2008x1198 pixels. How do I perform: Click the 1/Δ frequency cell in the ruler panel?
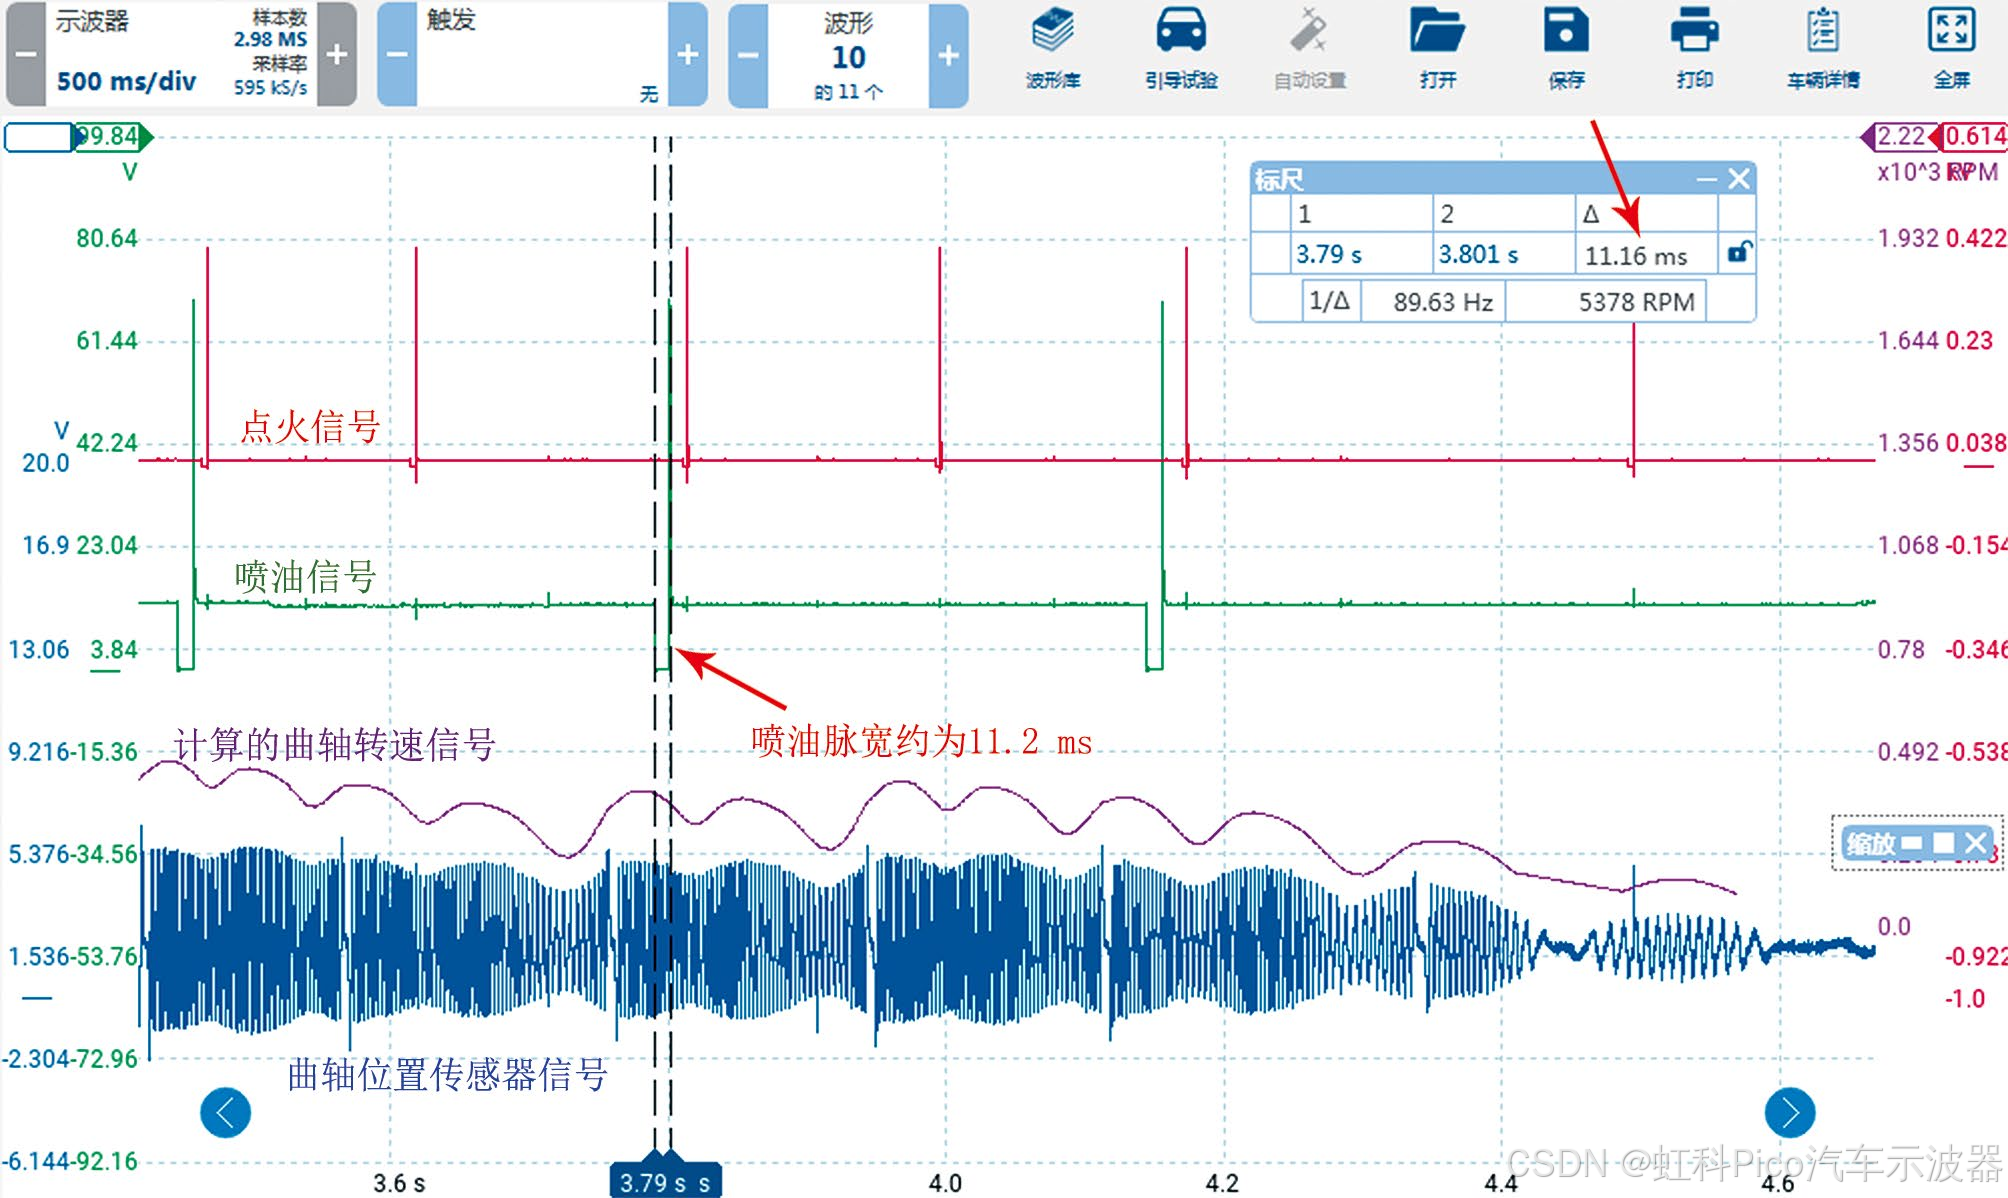click(x=1330, y=301)
